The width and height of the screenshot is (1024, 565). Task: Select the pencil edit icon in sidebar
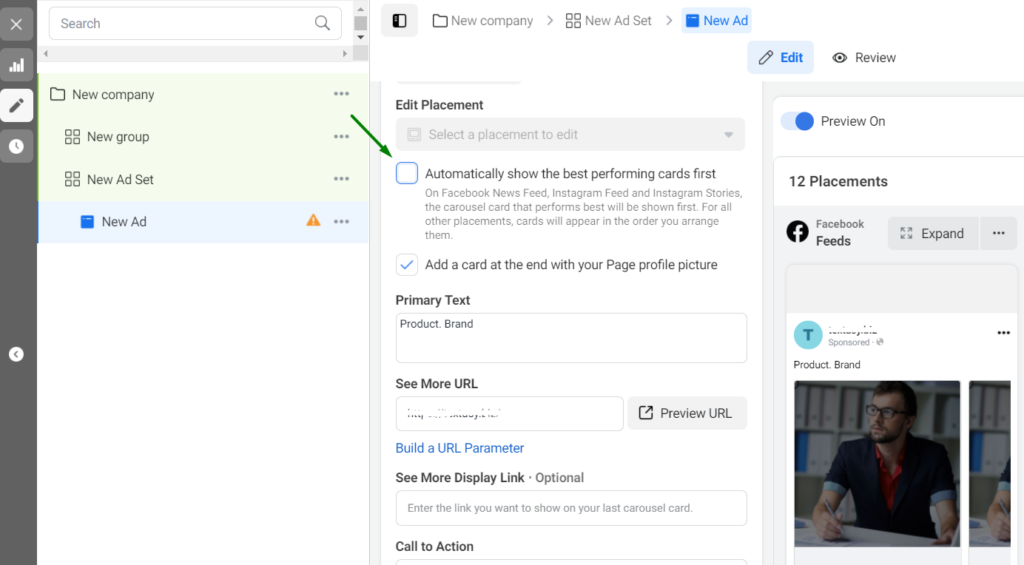coord(16,105)
